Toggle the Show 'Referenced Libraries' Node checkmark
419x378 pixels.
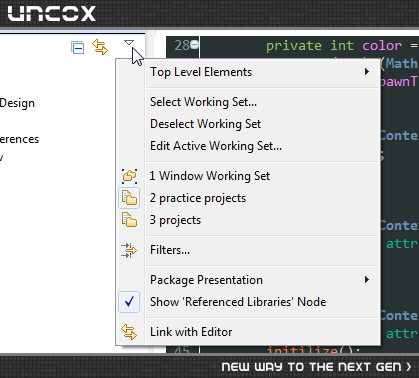(129, 302)
